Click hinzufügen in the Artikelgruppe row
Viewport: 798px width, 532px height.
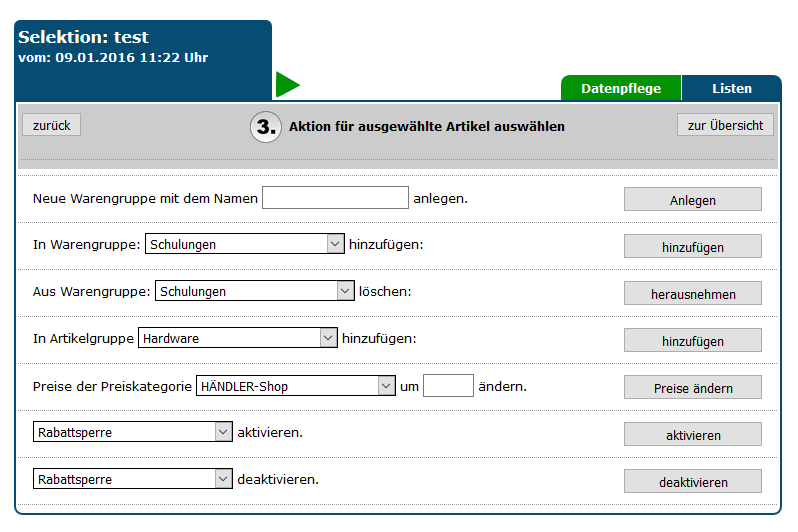[x=692, y=341]
